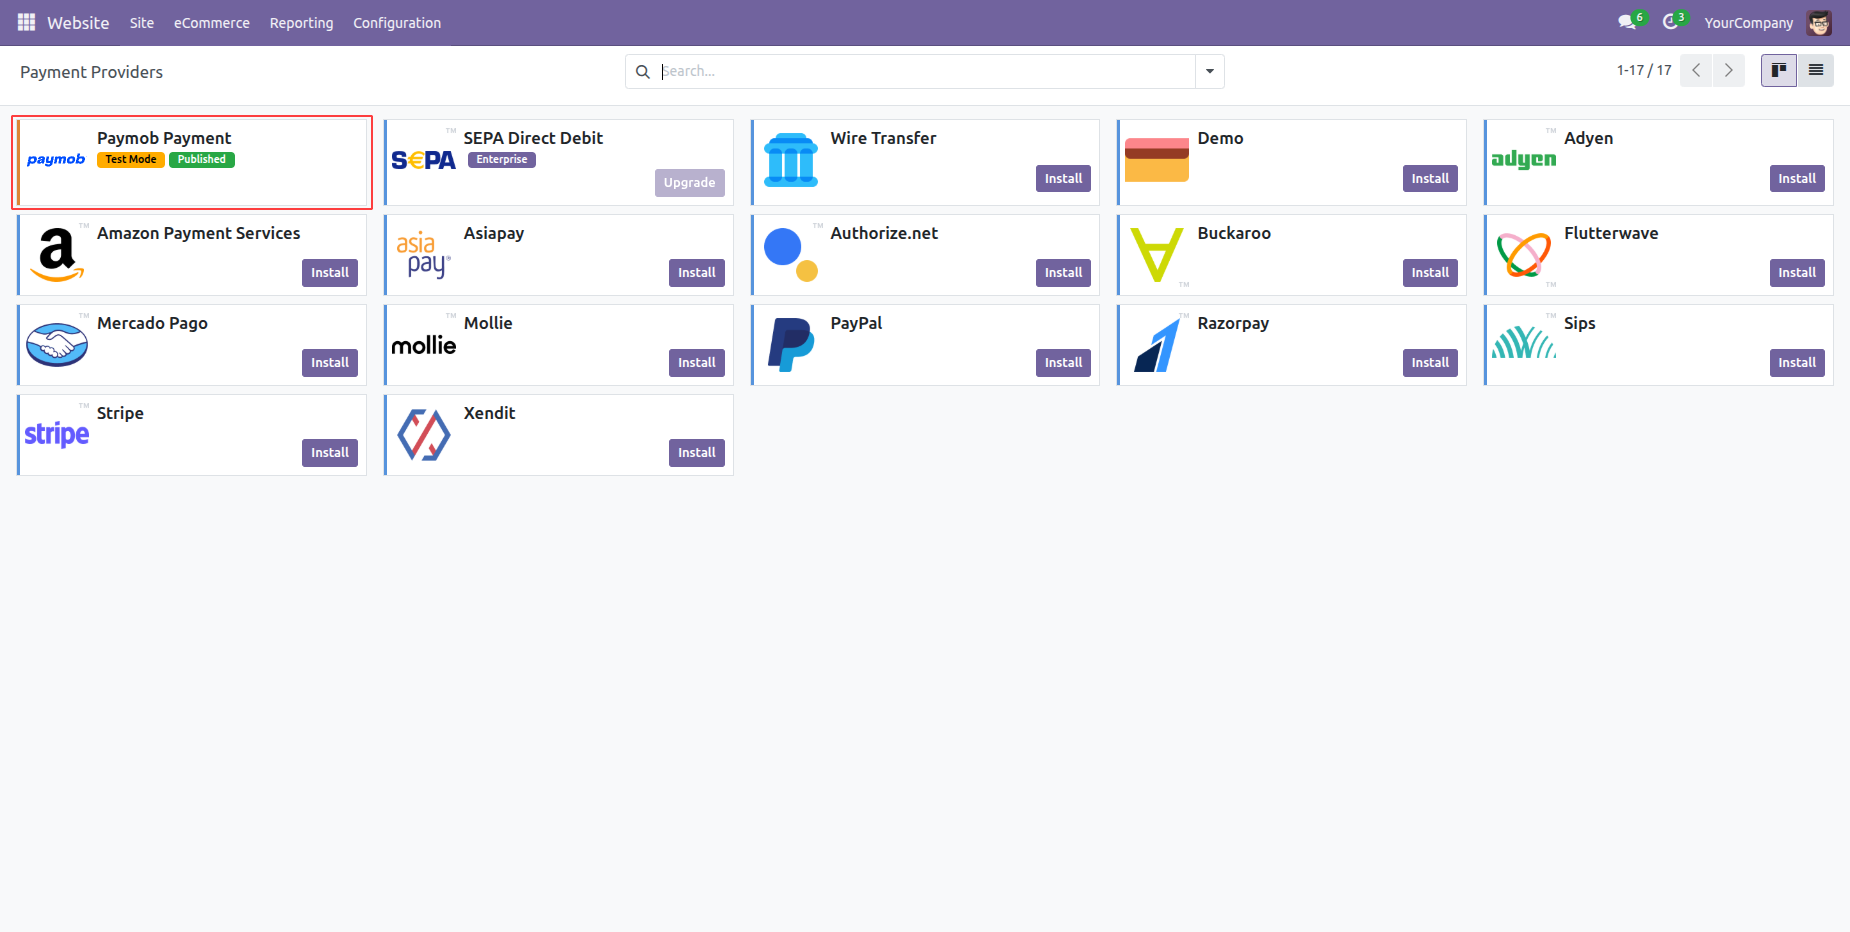Click the Payment Providers breadcrumb title
Viewport: 1850px width, 932px height.
coord(91,72)
